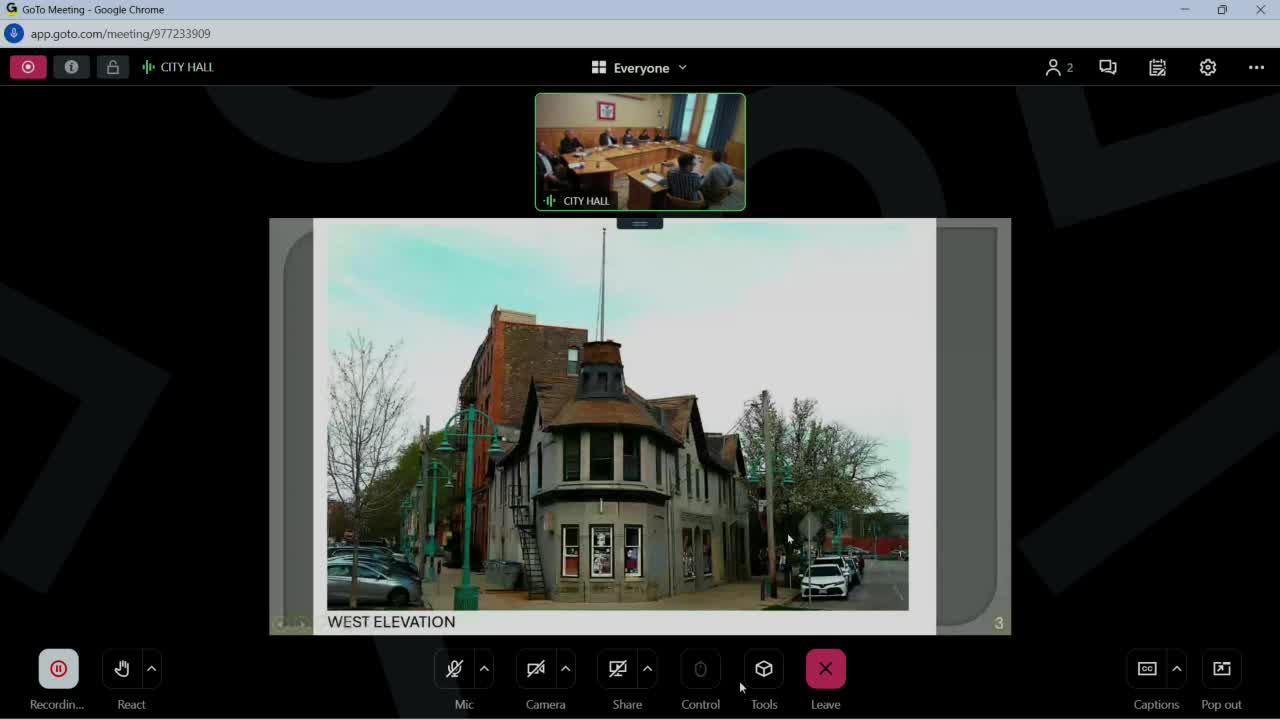Start screen sharing with Share

(618, 669)
